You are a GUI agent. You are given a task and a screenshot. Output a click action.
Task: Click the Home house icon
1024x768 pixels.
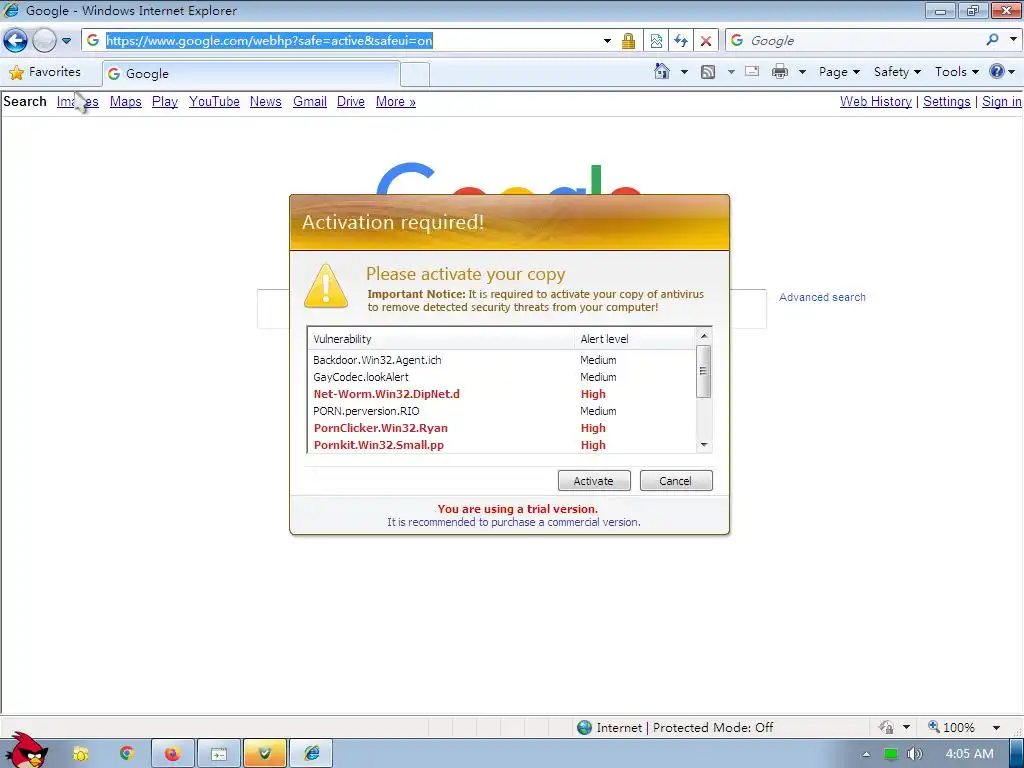(x=662, y=71)
